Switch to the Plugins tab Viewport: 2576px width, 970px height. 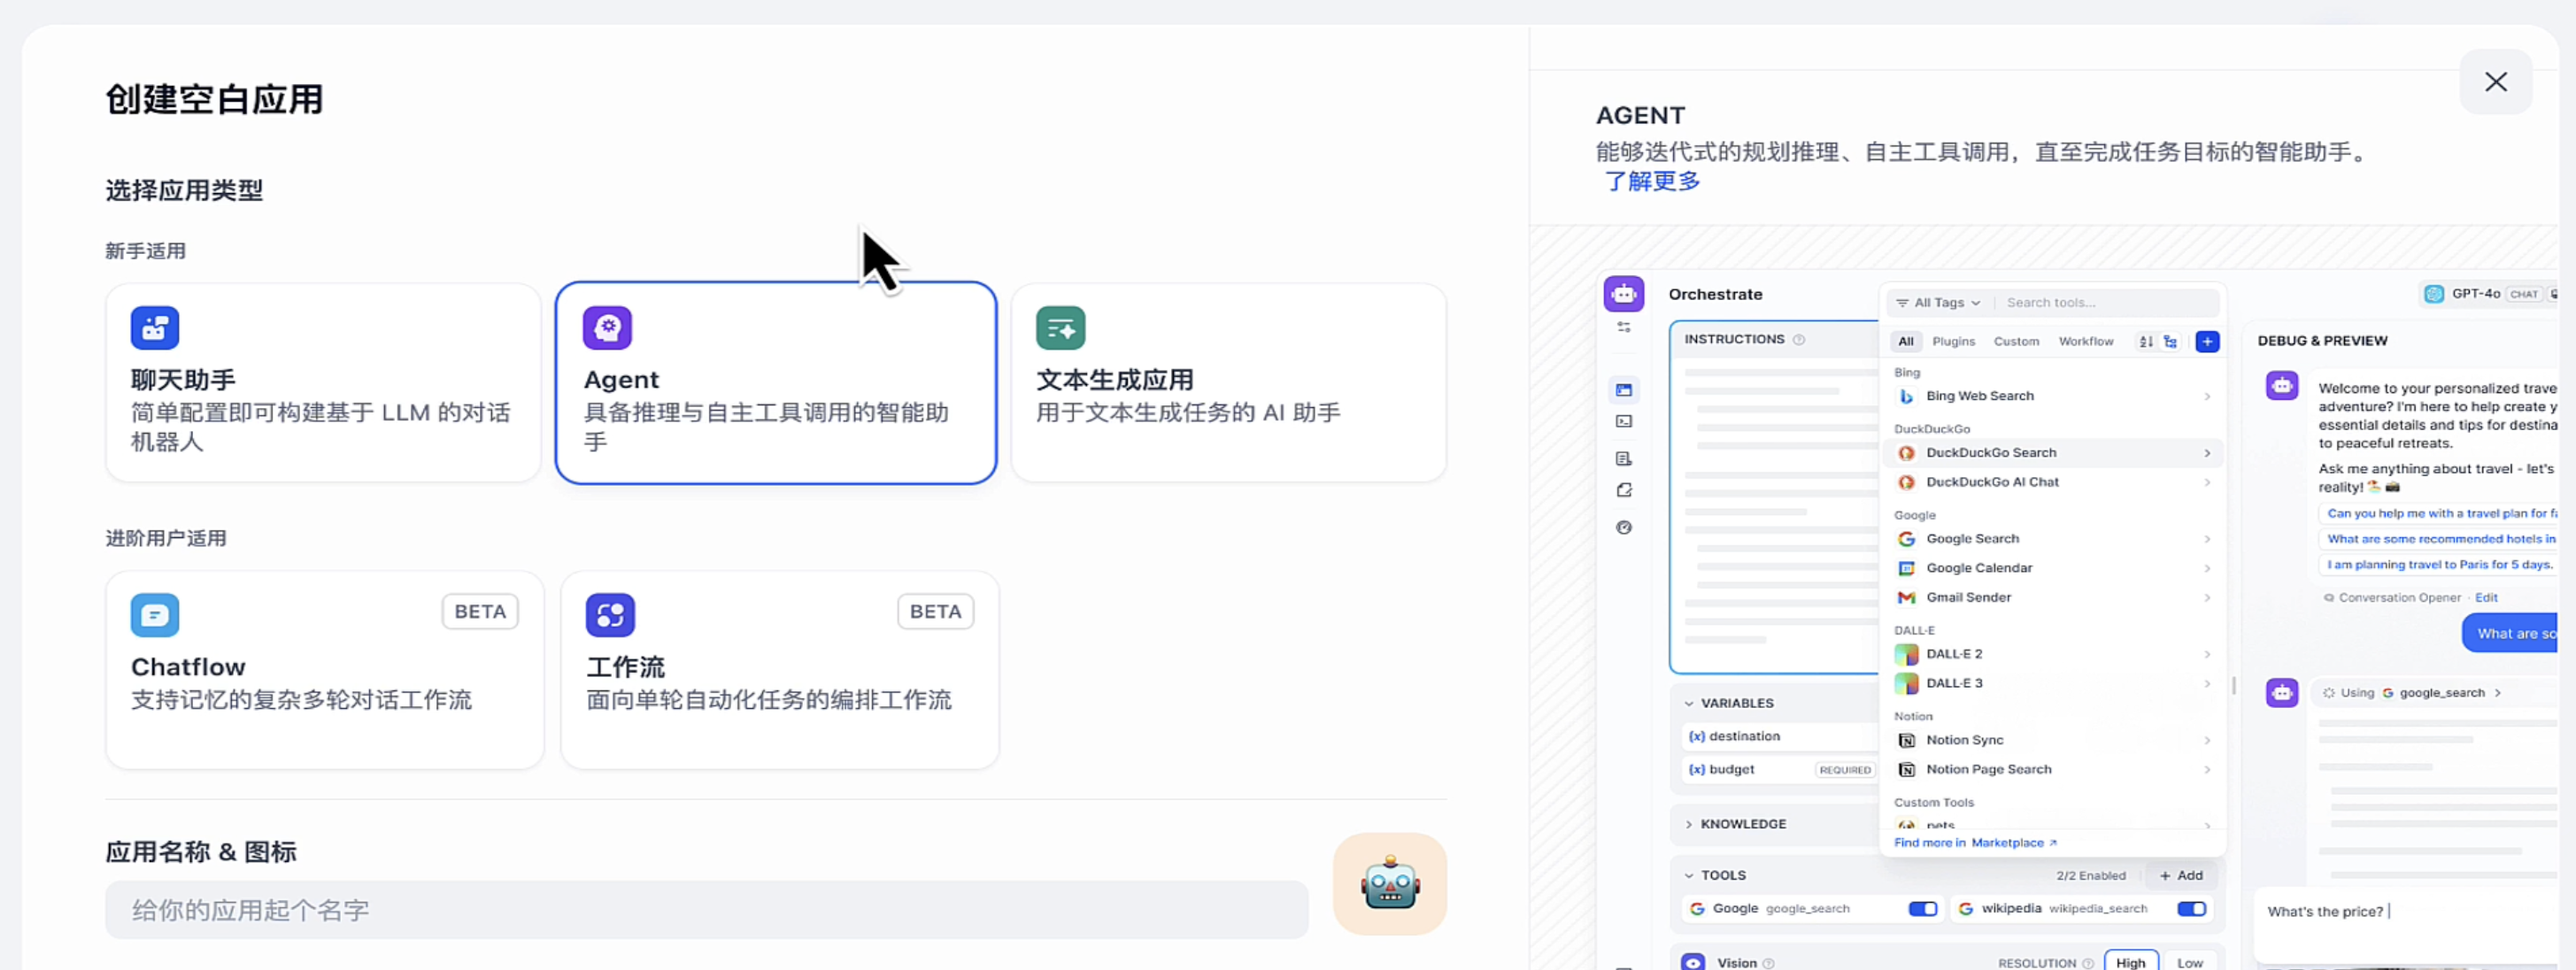pos(1953,341)
